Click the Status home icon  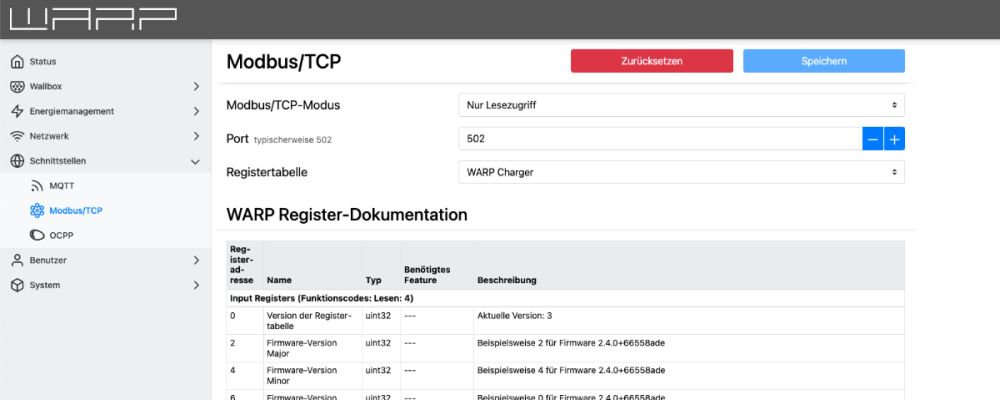click(17, 62)
